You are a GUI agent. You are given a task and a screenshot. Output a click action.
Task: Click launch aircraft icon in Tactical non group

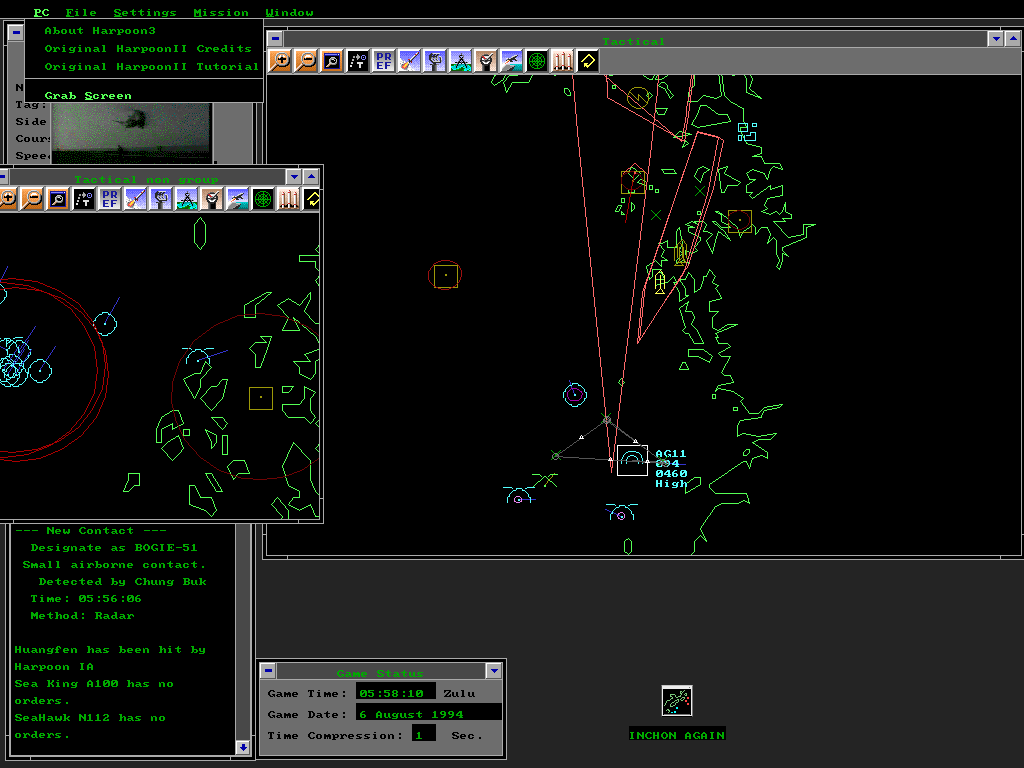tap(237, 199)
